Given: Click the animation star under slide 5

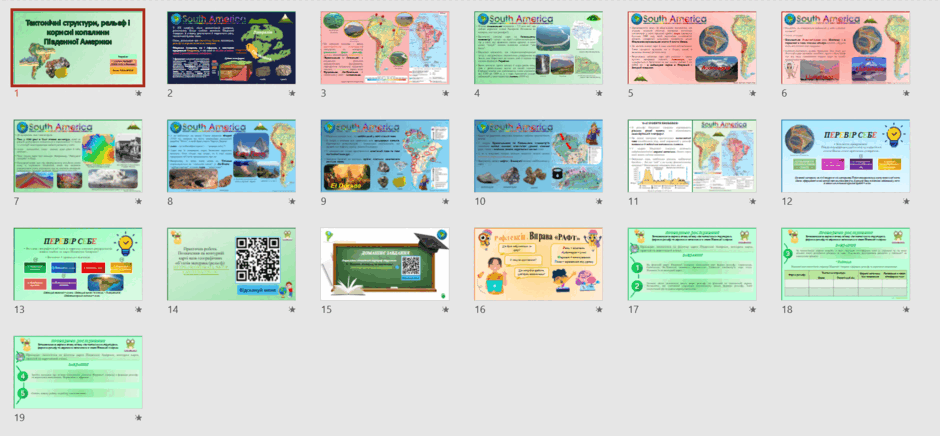Looking at the screenshot, I should click(x=753, y=93).
